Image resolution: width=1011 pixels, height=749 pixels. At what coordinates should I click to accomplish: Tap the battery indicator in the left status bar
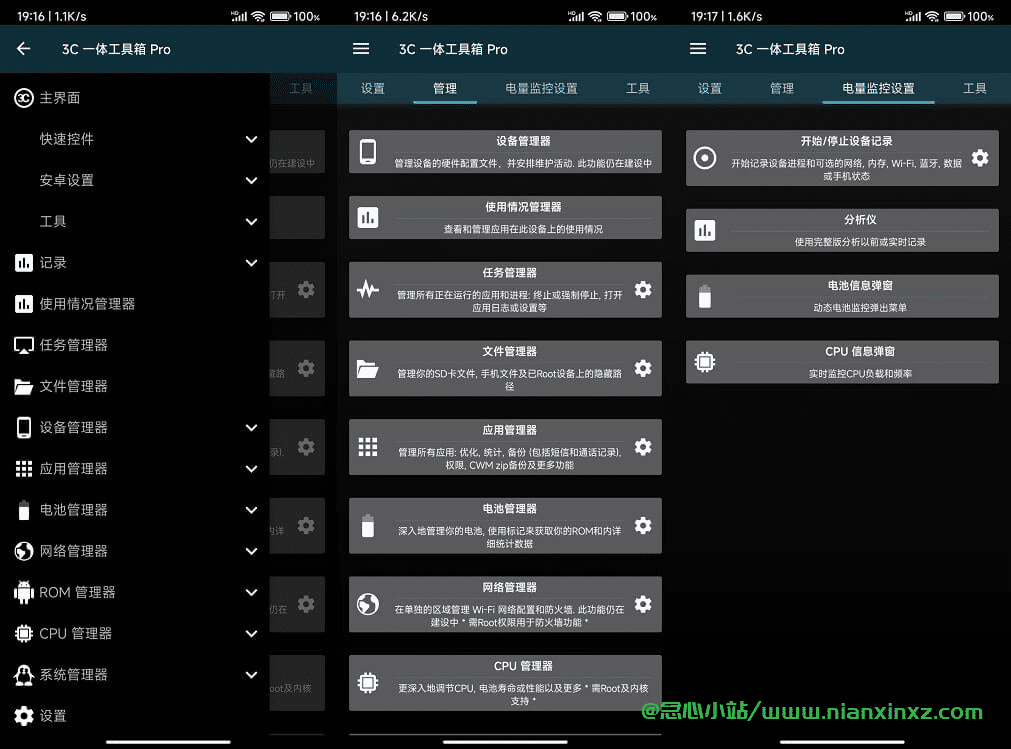(x=280, y=16)
